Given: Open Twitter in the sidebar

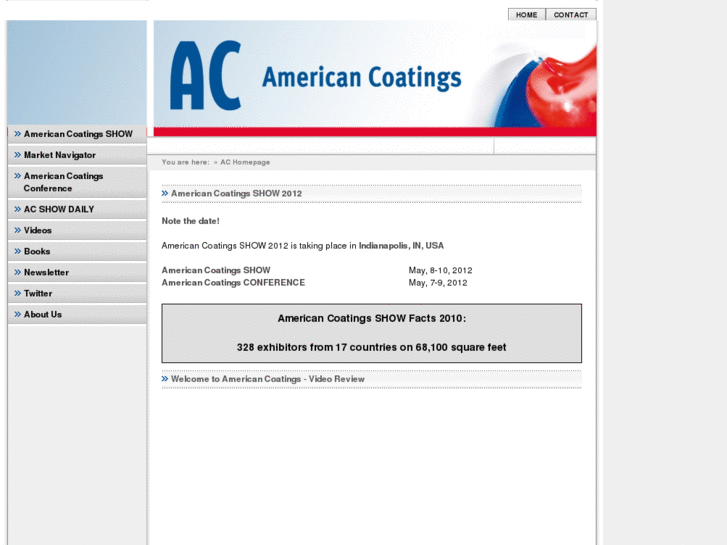Looking at the screenshot, I should tap(77, 293).
